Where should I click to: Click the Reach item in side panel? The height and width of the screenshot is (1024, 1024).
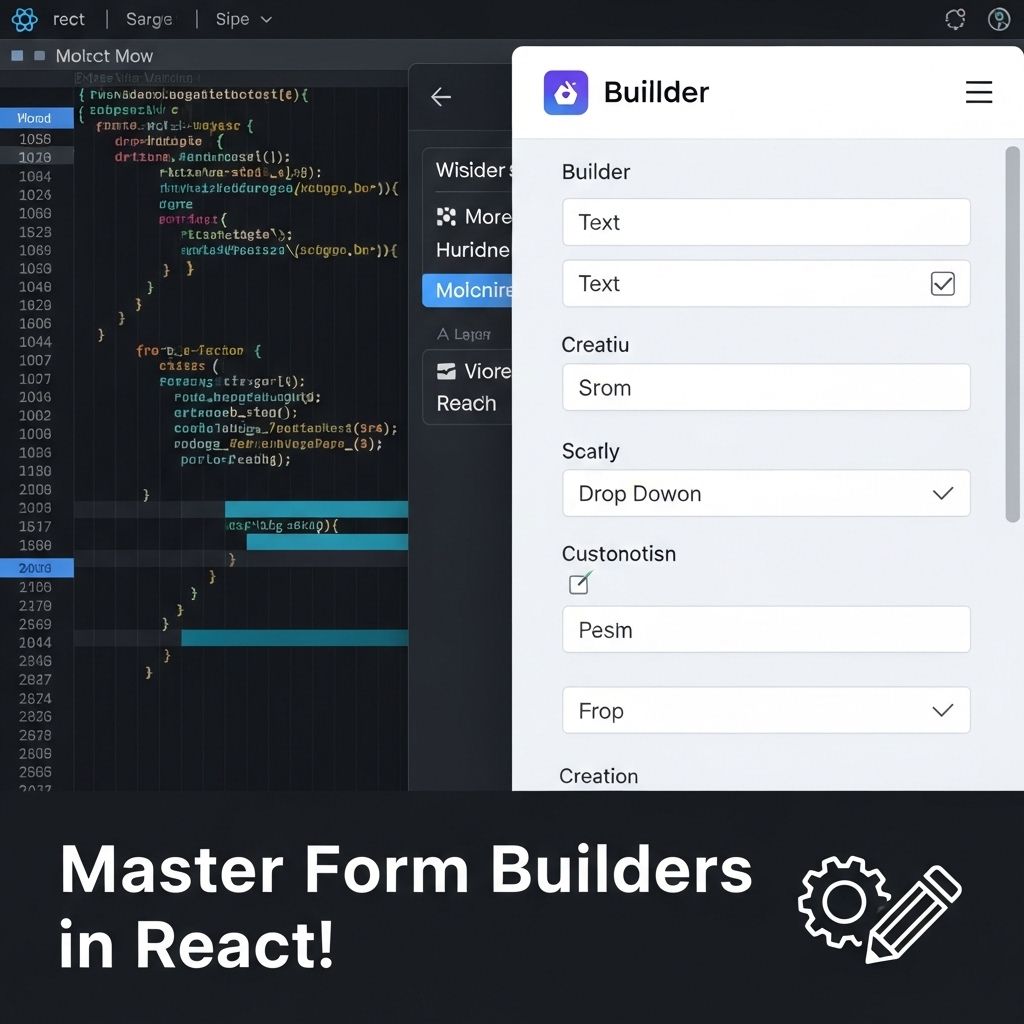(x=466, y=403)
